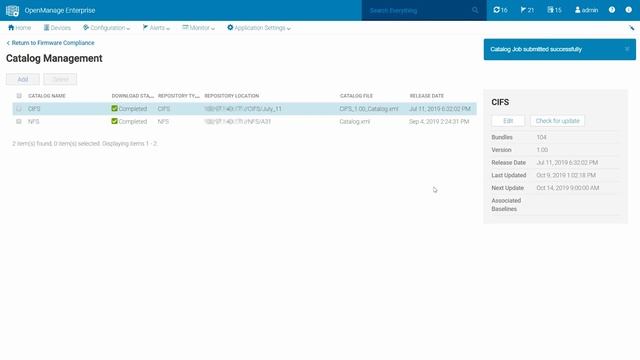This screenshot has width=640, height=360.
Task: Expand the Alerts menu
Action: tap(156, 28)
